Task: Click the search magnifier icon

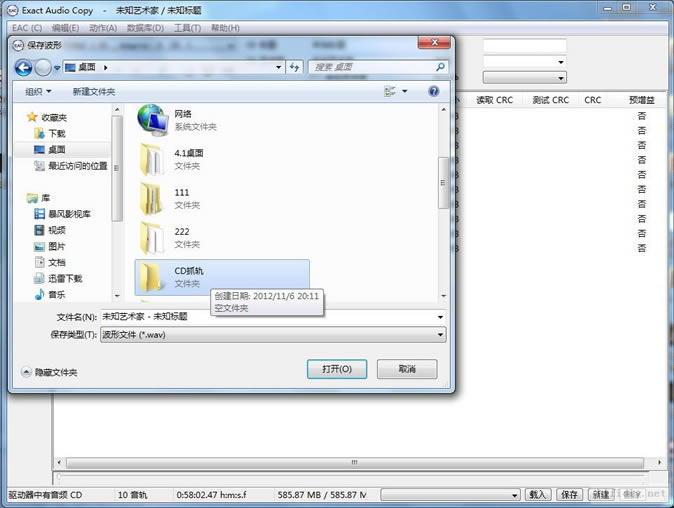Action: pyautogui.click(x=440, y=67)
